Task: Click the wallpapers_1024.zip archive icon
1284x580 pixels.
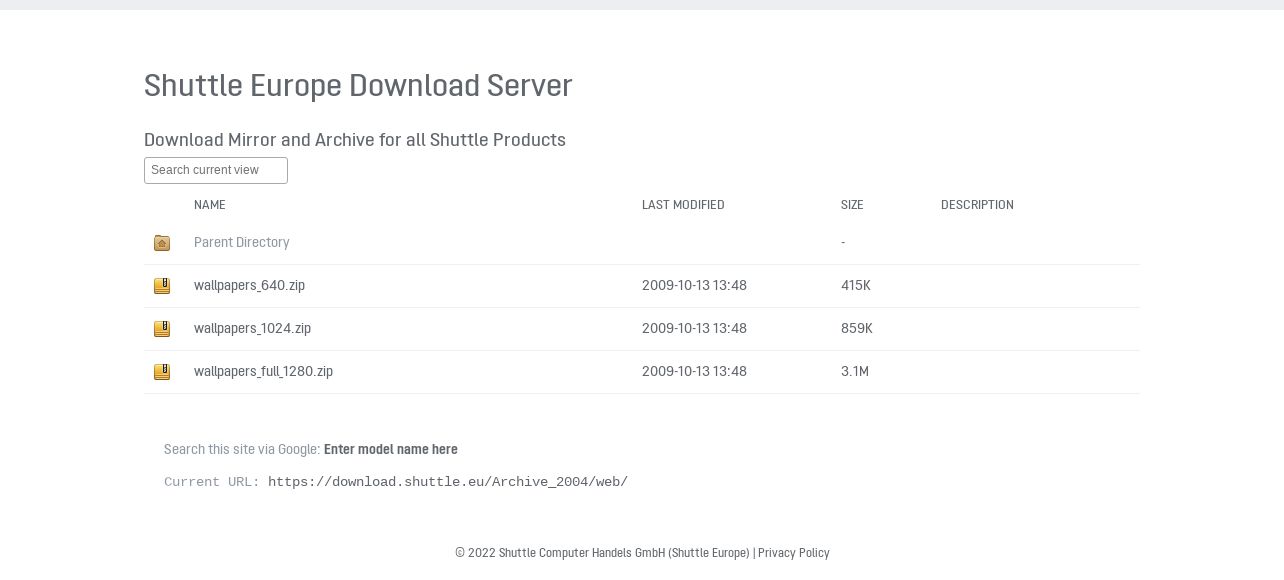Action: click(x=162, y=329)
